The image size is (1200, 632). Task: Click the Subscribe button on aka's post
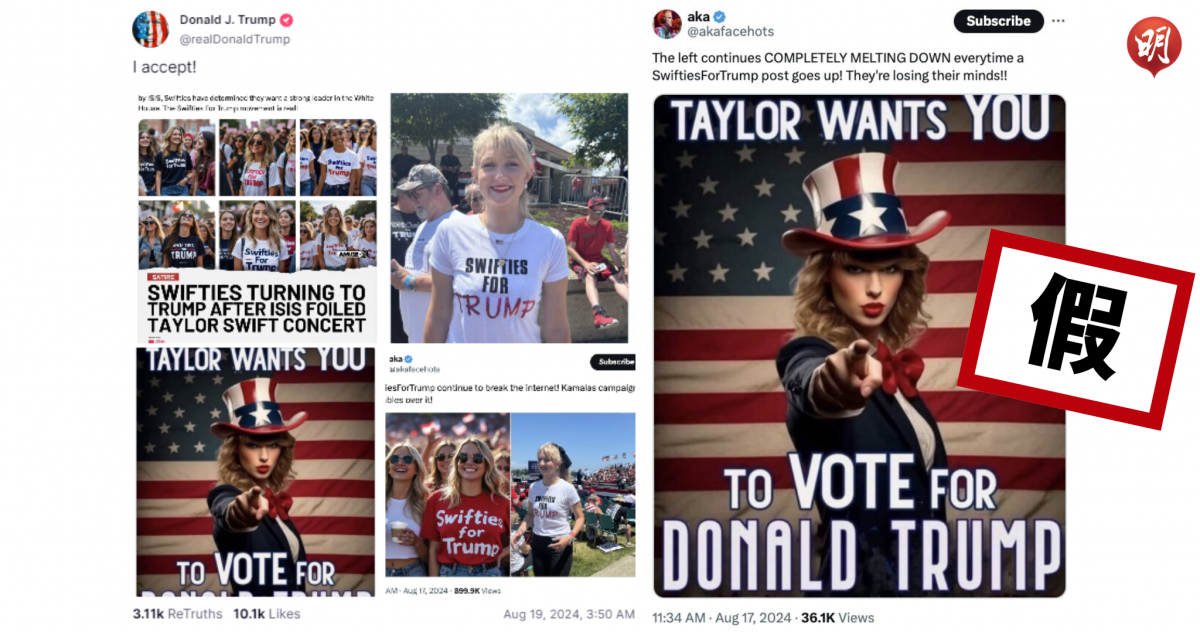tap(998, 21)
